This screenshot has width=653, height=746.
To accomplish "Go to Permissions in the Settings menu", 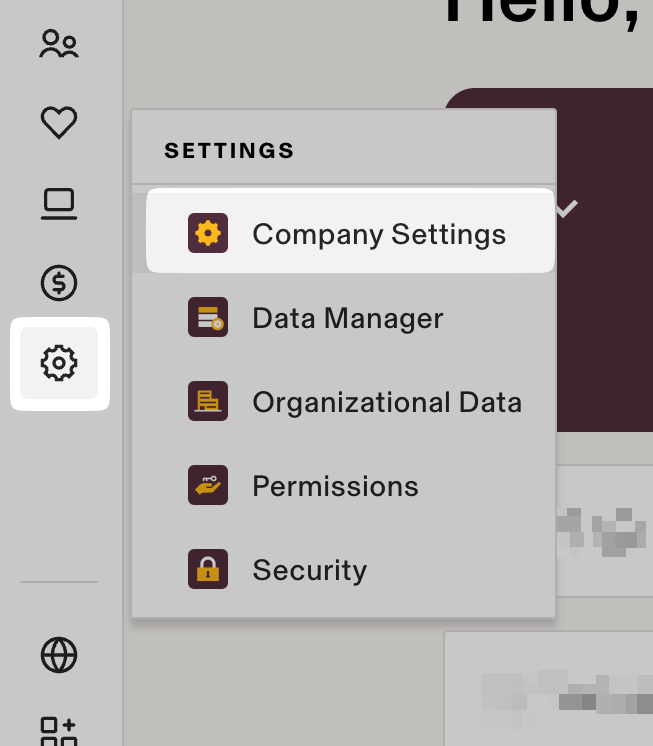I will [x=335, y=486].
